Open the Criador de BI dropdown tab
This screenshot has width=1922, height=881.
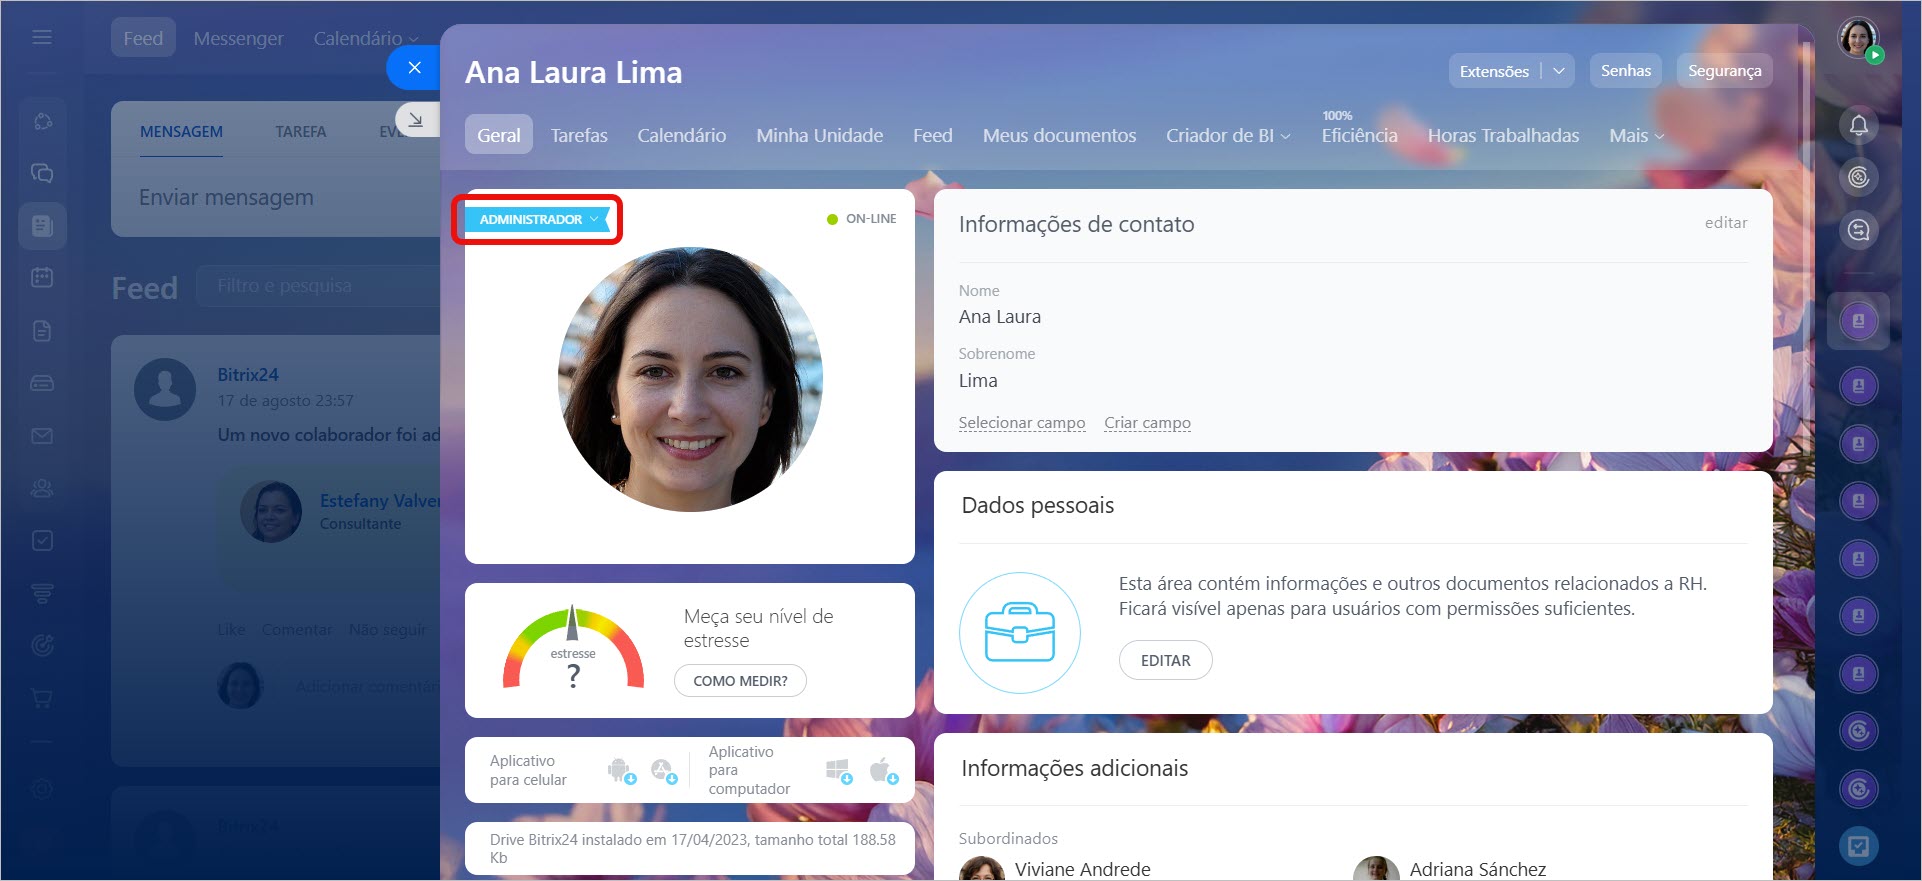pyautogui.click(x=1228, y=135)
